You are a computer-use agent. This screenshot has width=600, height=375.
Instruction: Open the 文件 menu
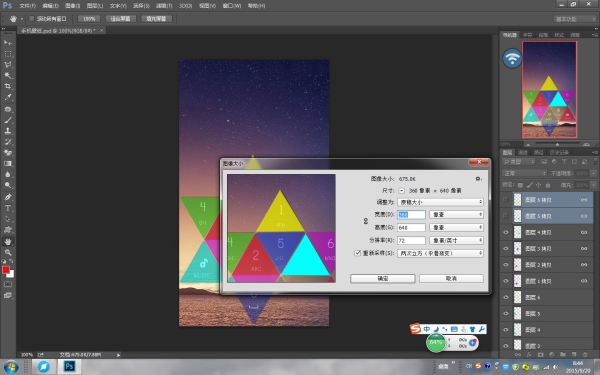[27, 6]
